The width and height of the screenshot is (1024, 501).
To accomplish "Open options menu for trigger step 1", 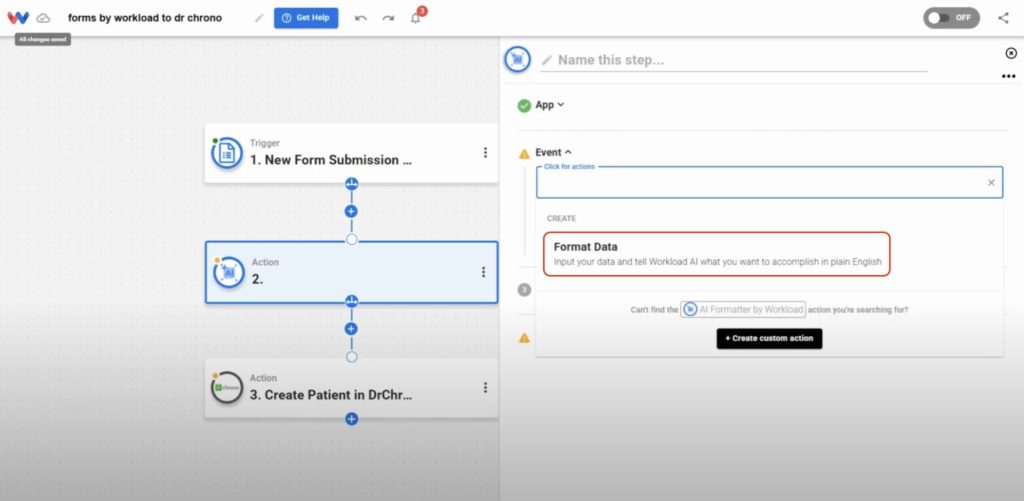I will click(485, 152).
